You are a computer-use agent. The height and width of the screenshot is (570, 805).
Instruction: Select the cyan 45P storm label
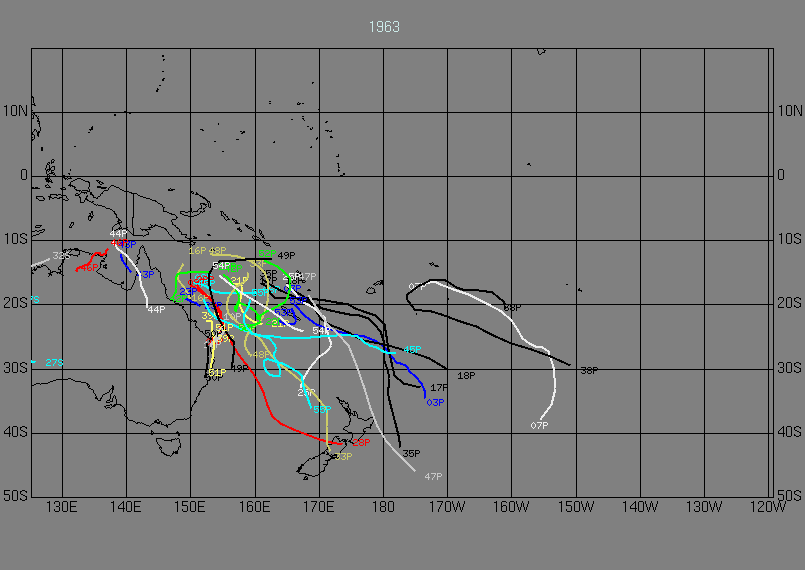(x=411, y=350)
